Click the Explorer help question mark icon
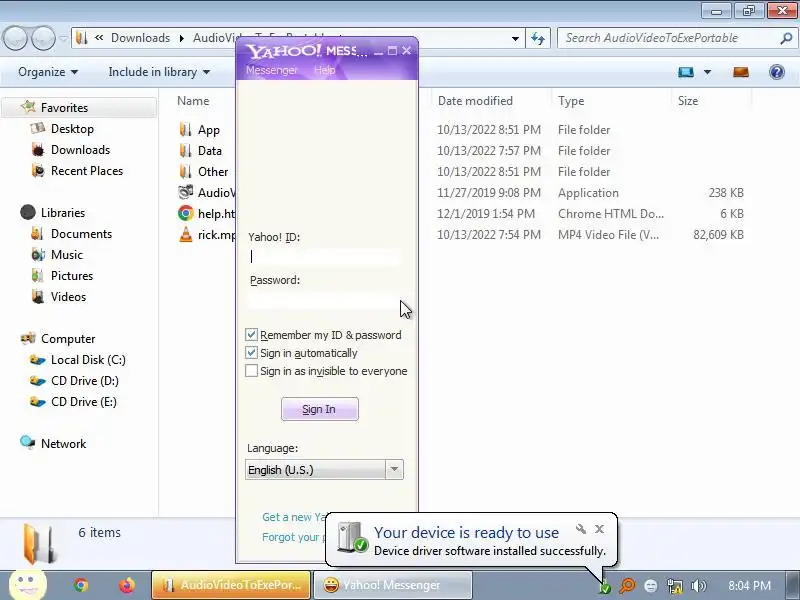Screen dimensions: 800x600 click(777, 72)
